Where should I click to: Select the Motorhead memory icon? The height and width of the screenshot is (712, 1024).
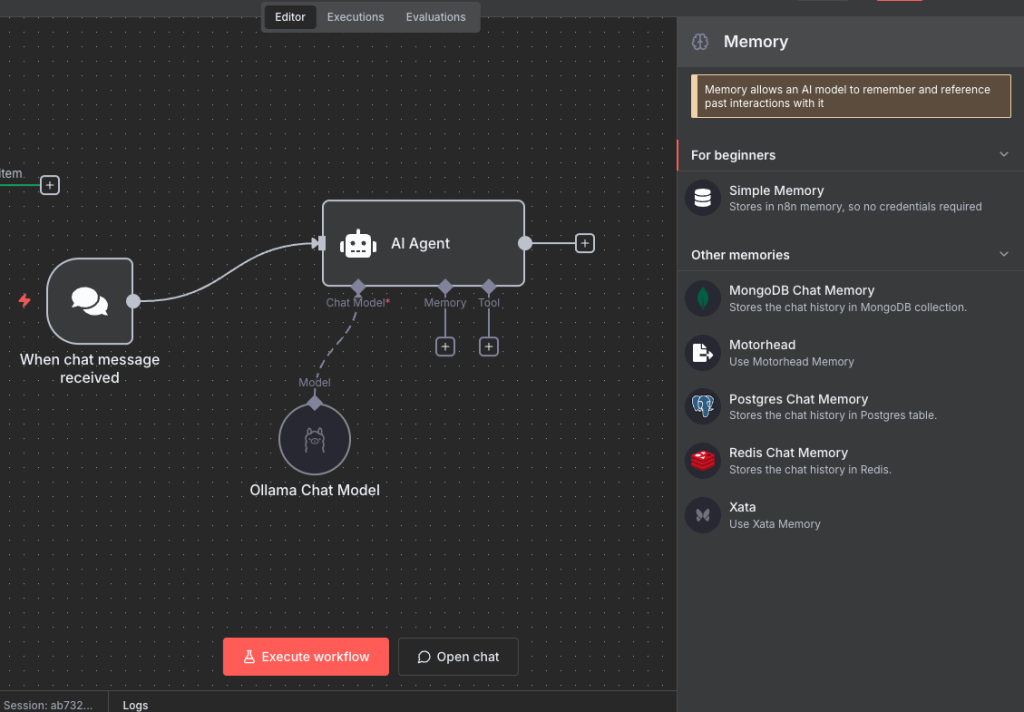(703, 352)
